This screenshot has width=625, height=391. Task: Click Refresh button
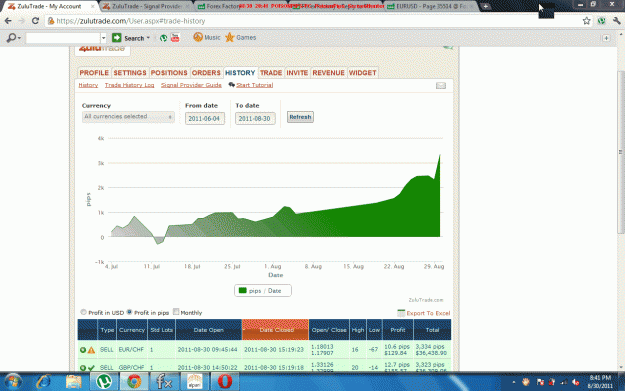coord(300,117)
